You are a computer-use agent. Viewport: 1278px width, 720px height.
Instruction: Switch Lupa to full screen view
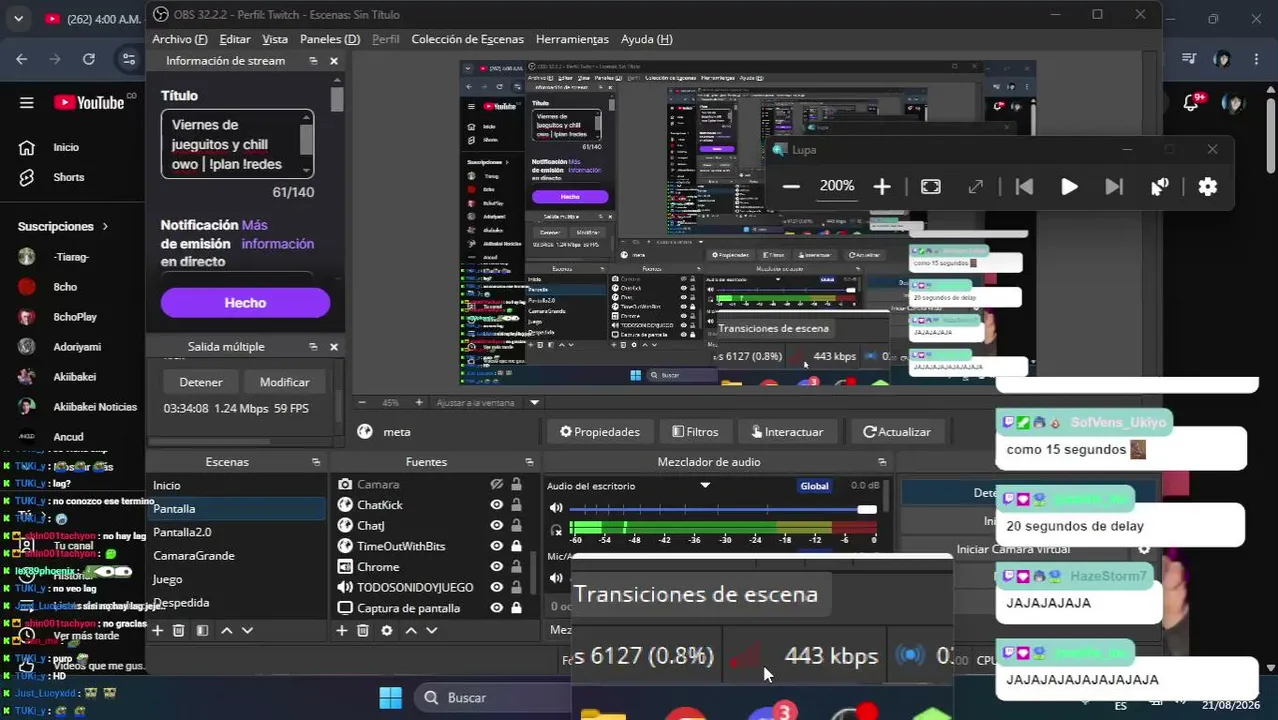[931, 187]
